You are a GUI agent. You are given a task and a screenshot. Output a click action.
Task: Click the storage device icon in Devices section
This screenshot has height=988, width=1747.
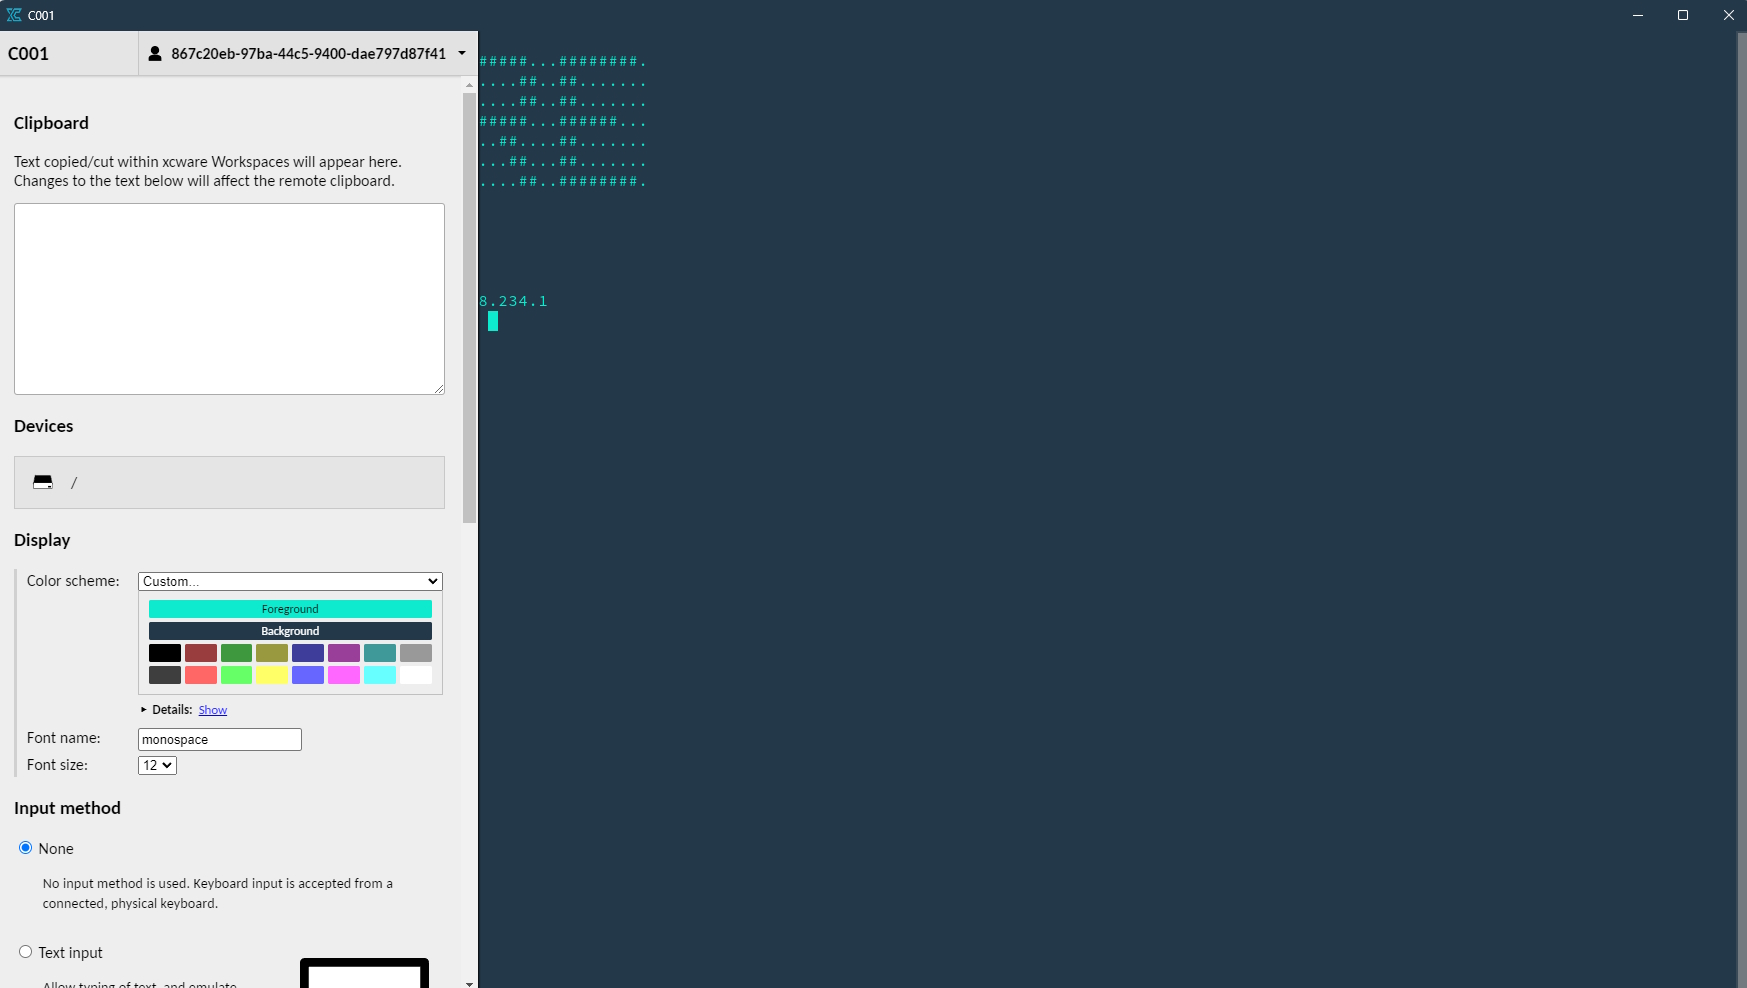click(42, 482)
